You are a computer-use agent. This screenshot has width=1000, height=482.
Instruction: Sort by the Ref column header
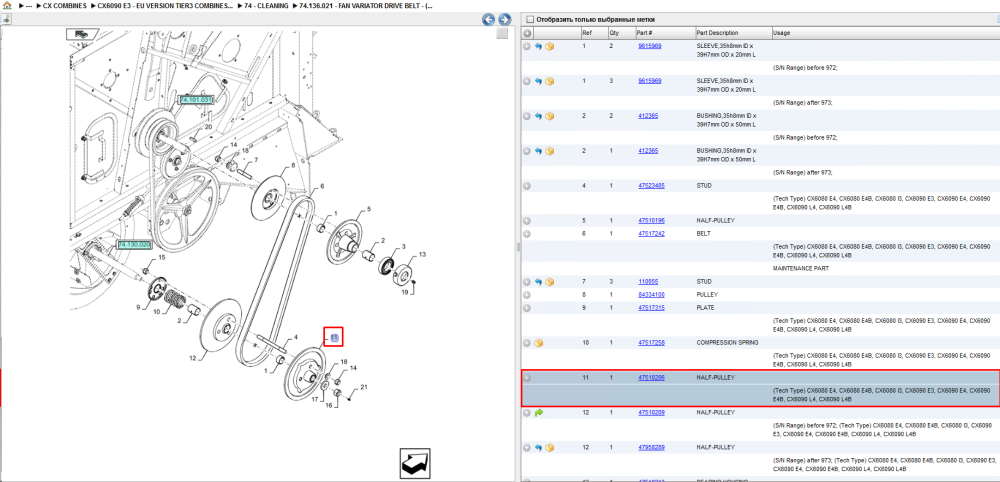586,33
